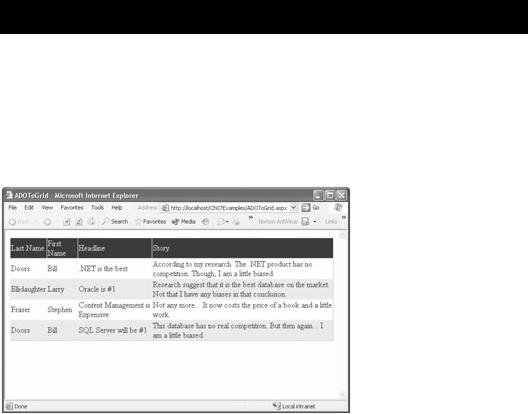This screenshot has height=414, width=528.
Task: Open the Media toolbar button
Action: 184,221
